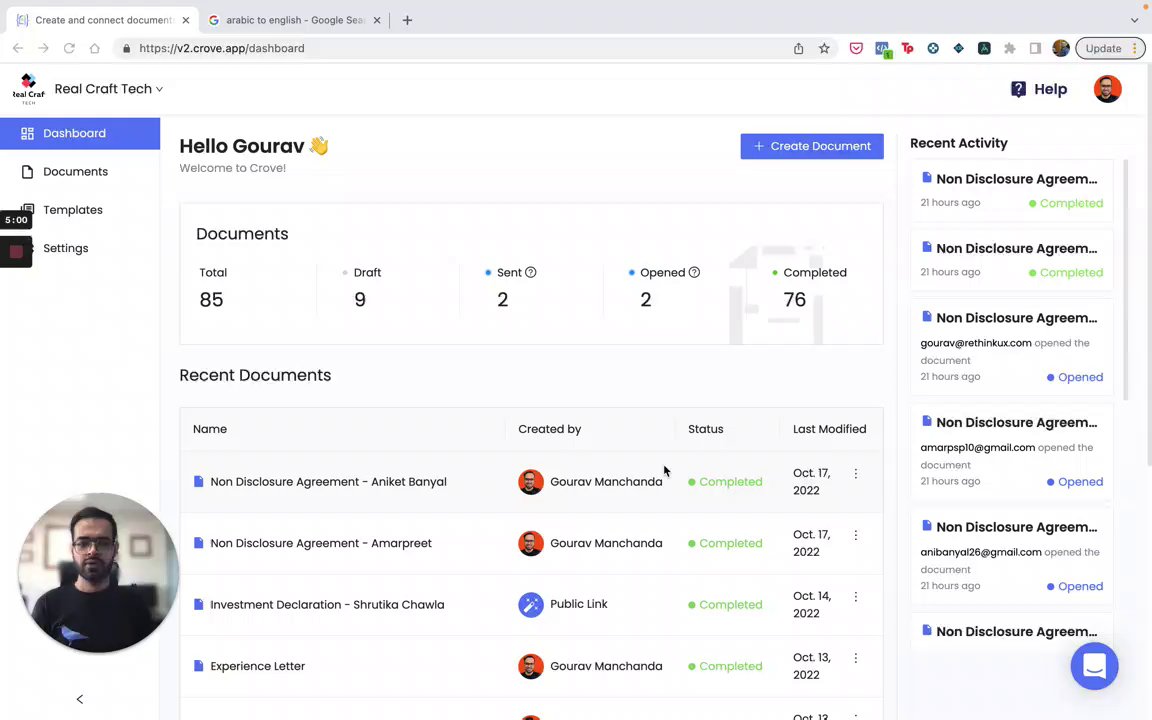Go to Templates in the sidebar
The image size is (1152, 720).
coord(73,210)
